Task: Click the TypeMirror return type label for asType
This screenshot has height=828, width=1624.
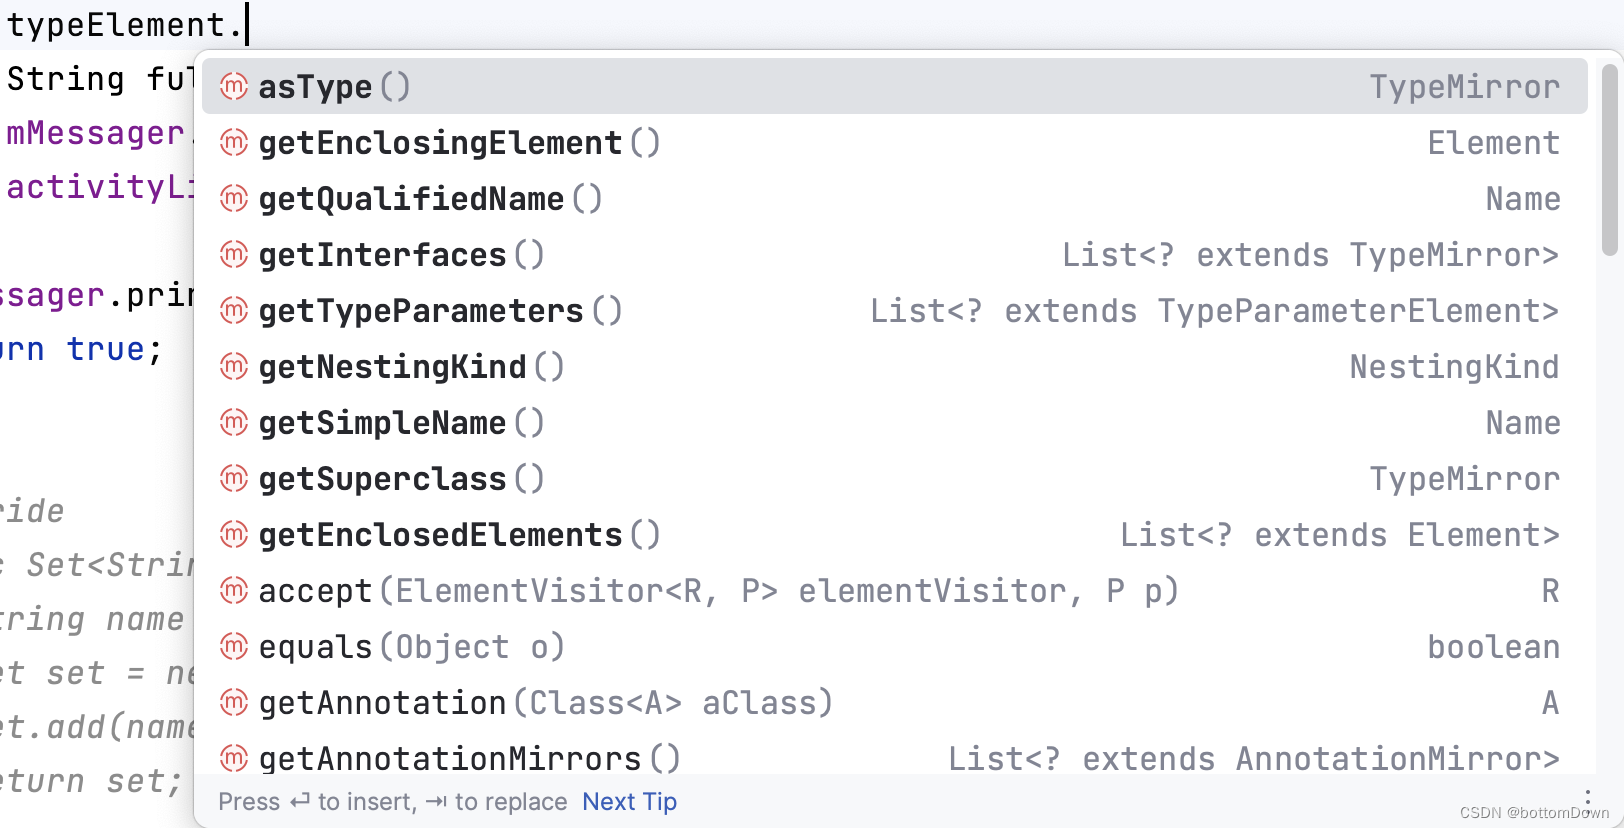Action: (1465, 87)
